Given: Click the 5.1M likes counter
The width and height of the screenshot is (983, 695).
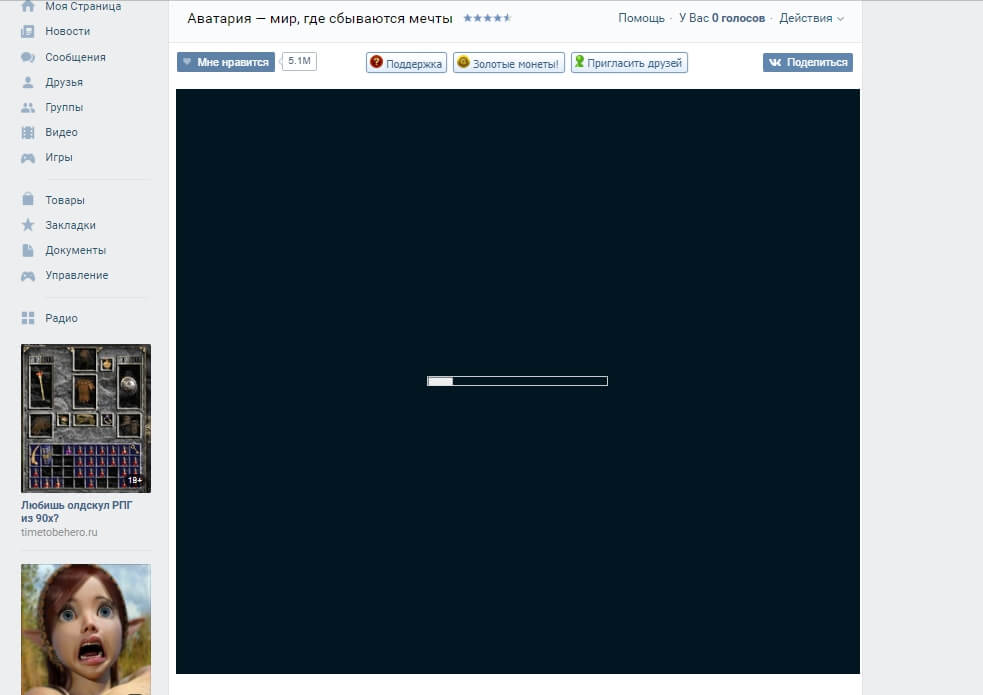Looking at the screenshot, I should coord(299,61).
